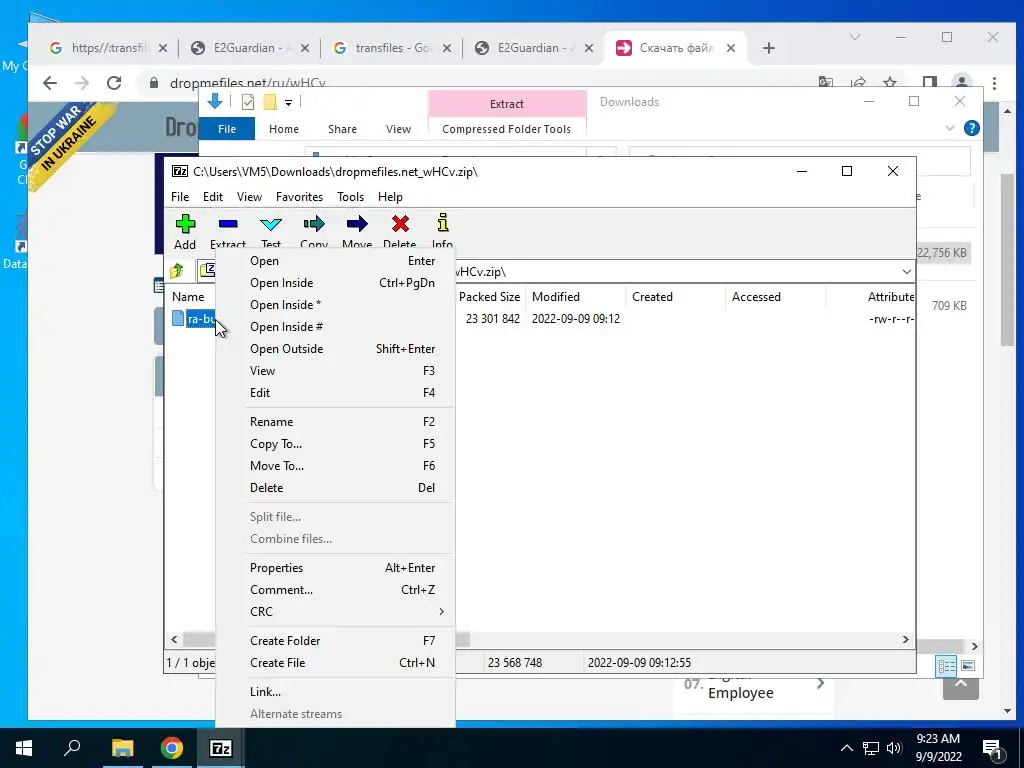Open the Chrome three-dot menu
Image resolution: width=1024 pixels, height=768 pixels.
(994, 83)
